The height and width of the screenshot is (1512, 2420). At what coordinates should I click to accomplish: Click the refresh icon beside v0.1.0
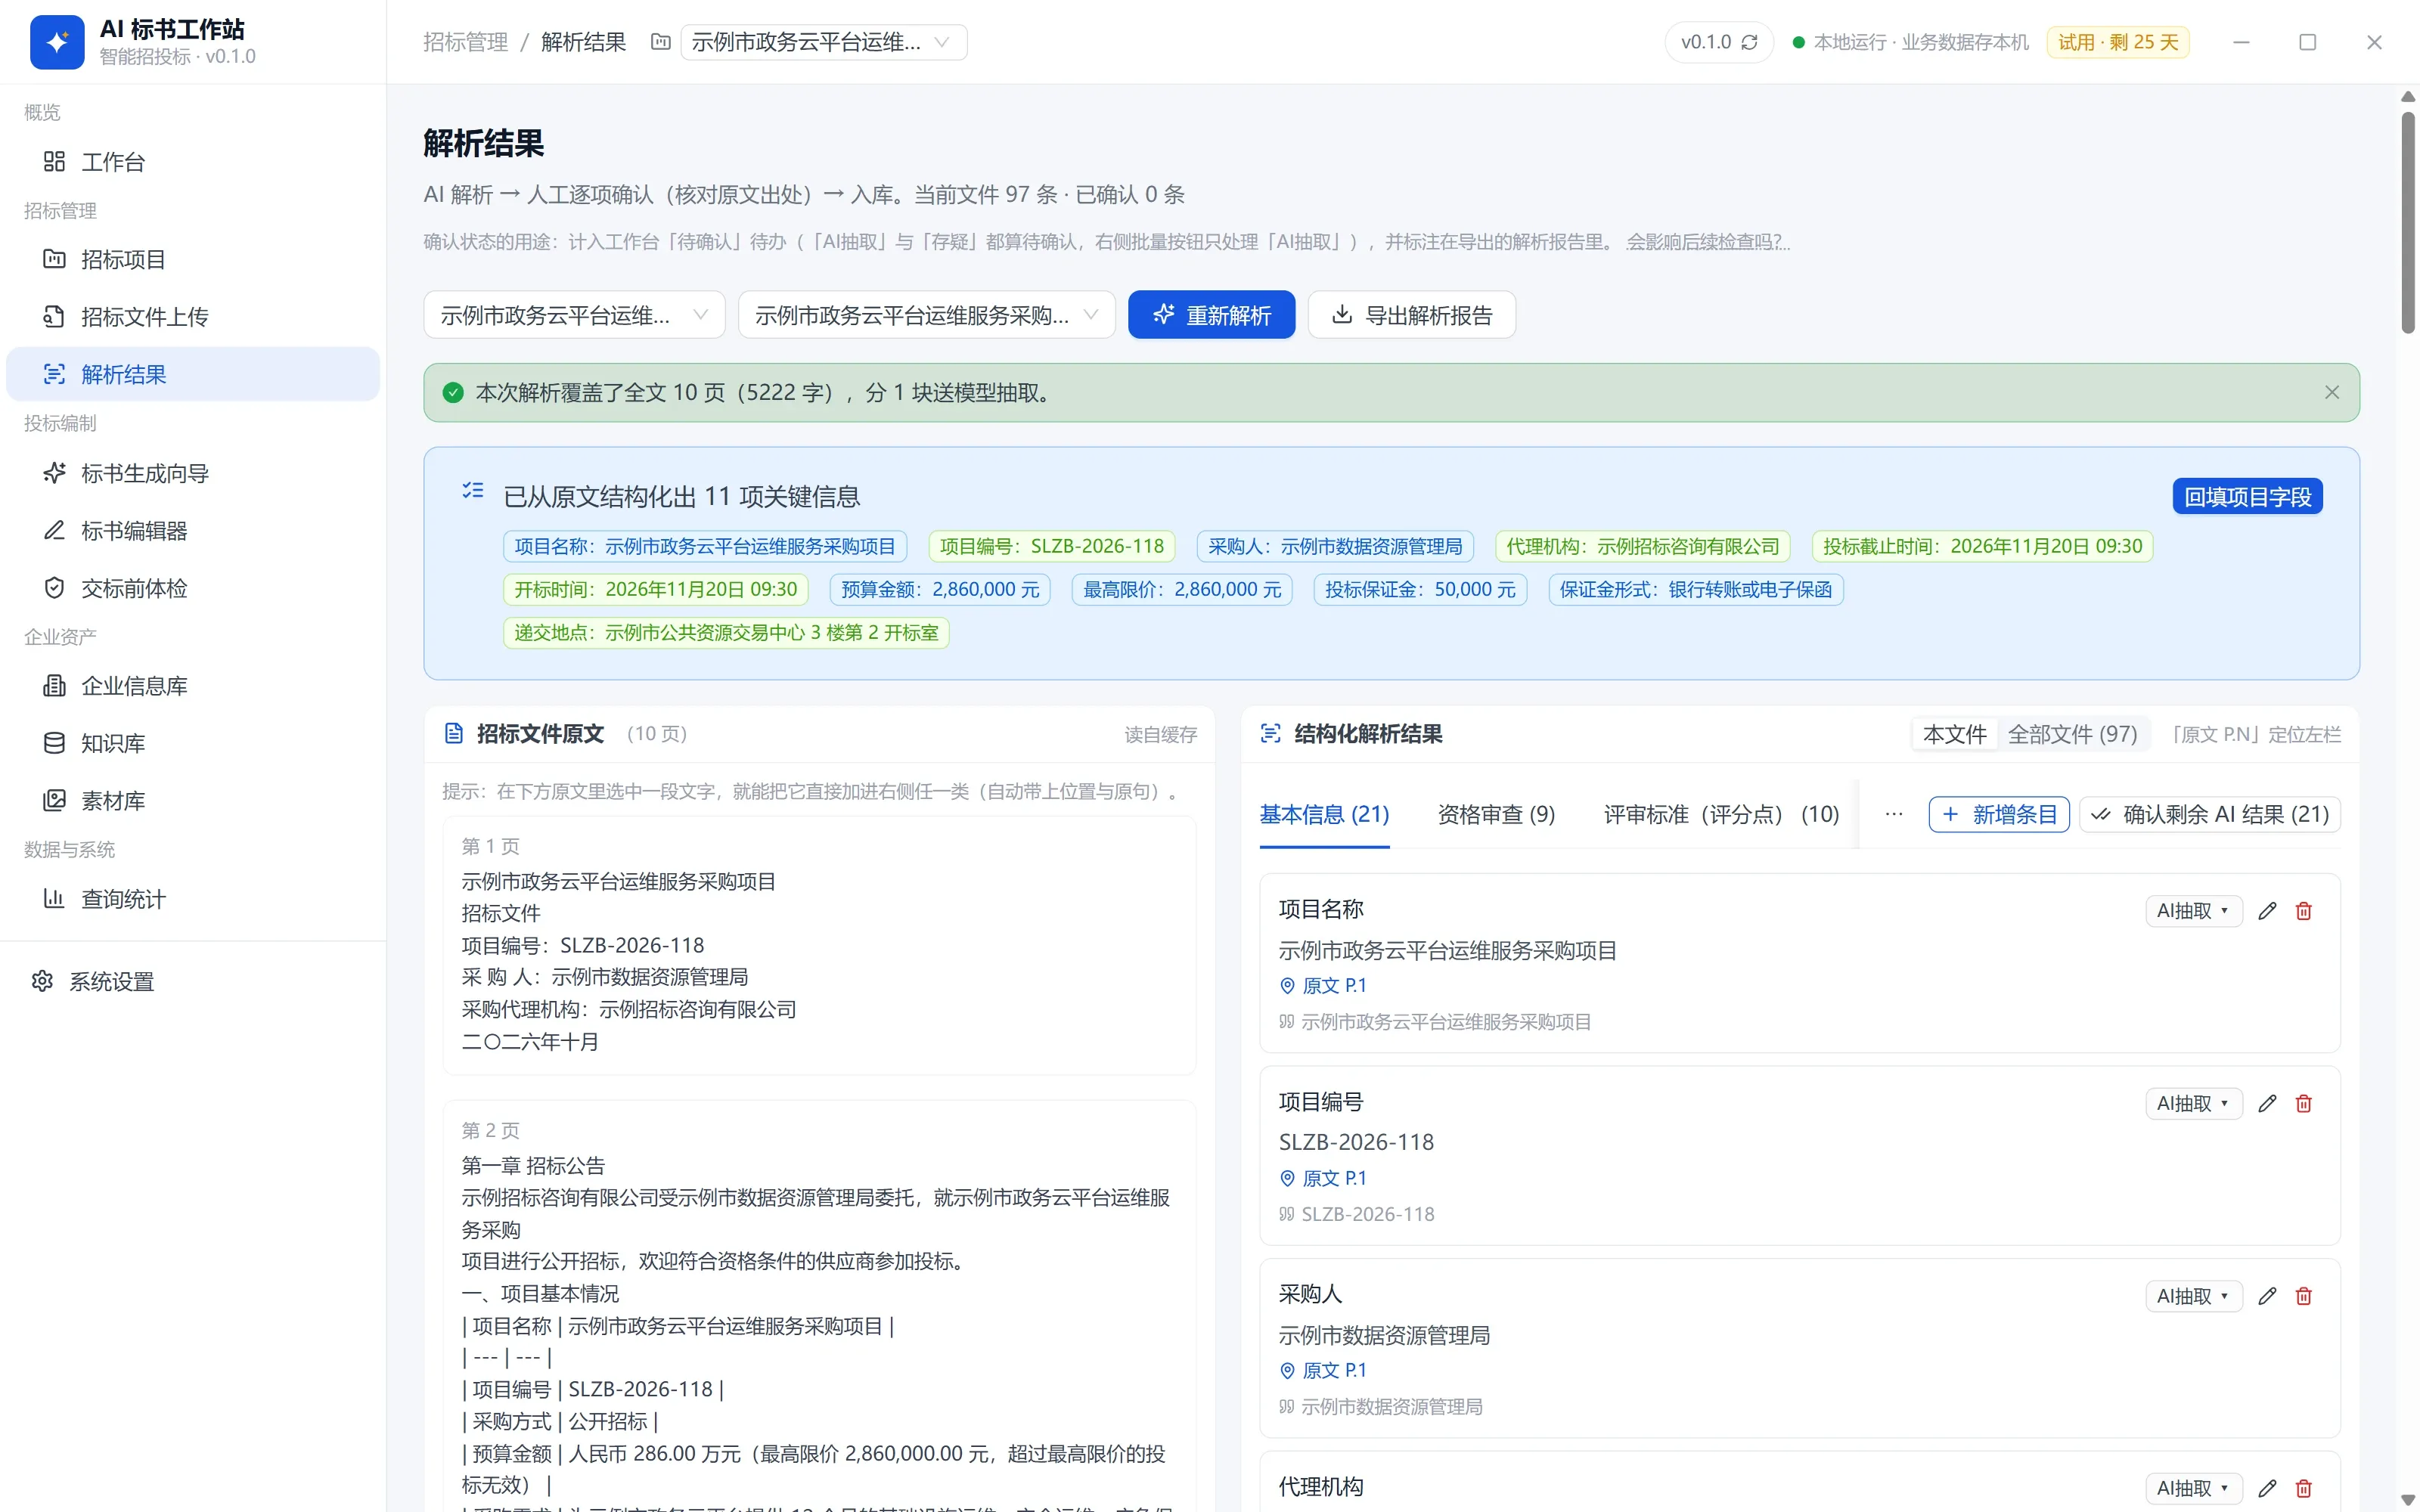pyautogui.click(x=1749, y=42)
